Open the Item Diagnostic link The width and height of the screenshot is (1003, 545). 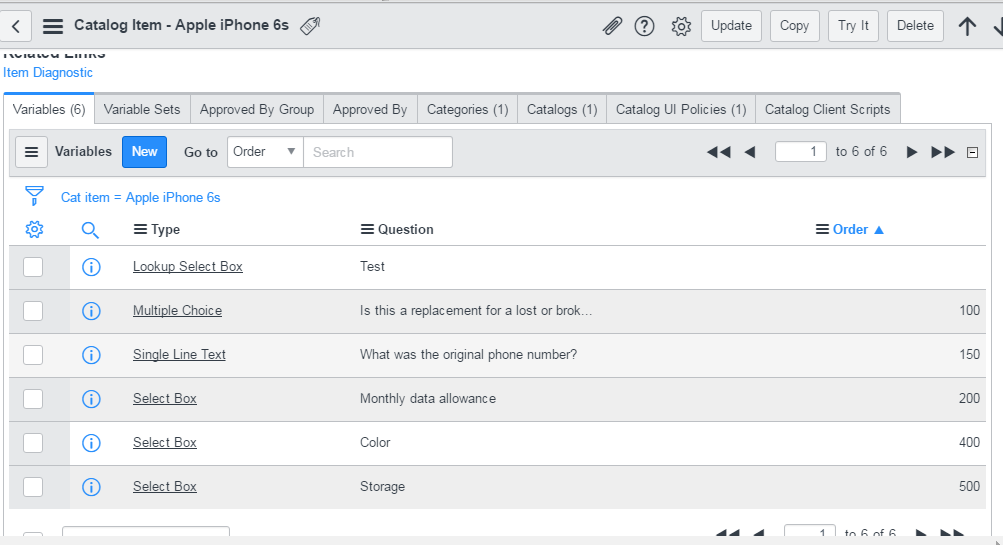click(48, 73)
